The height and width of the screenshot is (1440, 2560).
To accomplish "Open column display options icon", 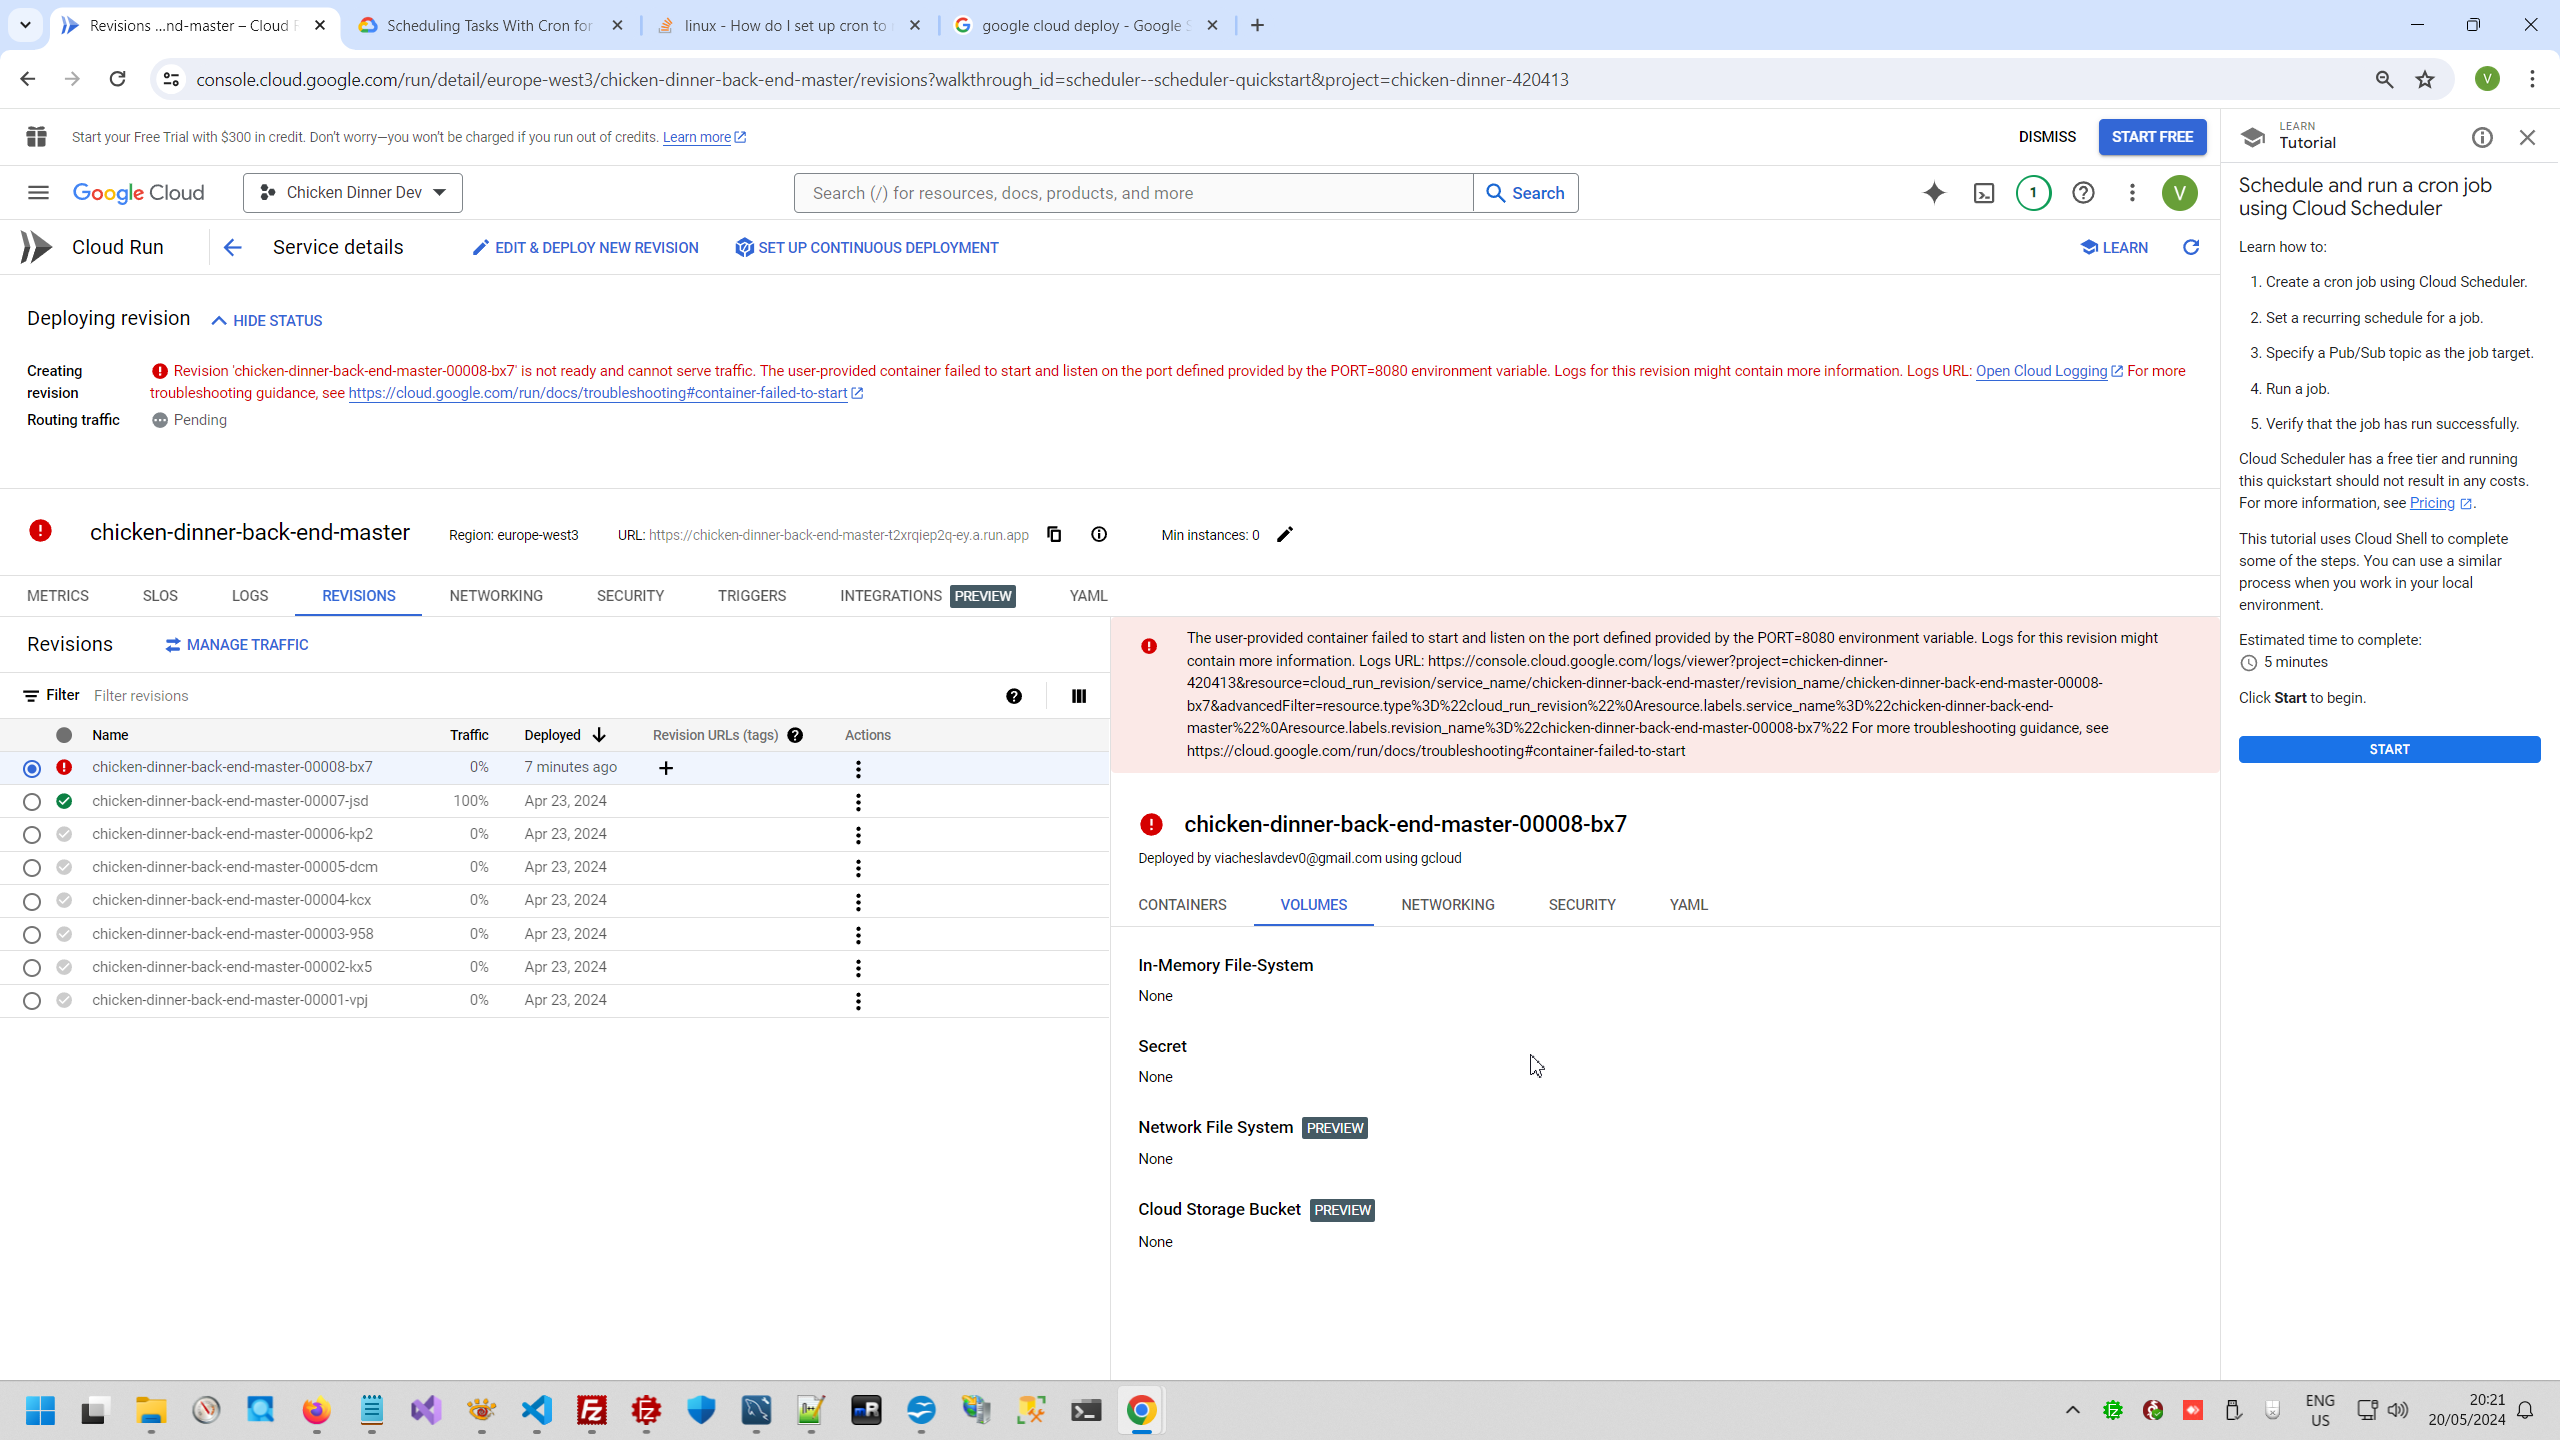I will (1079, 696).
